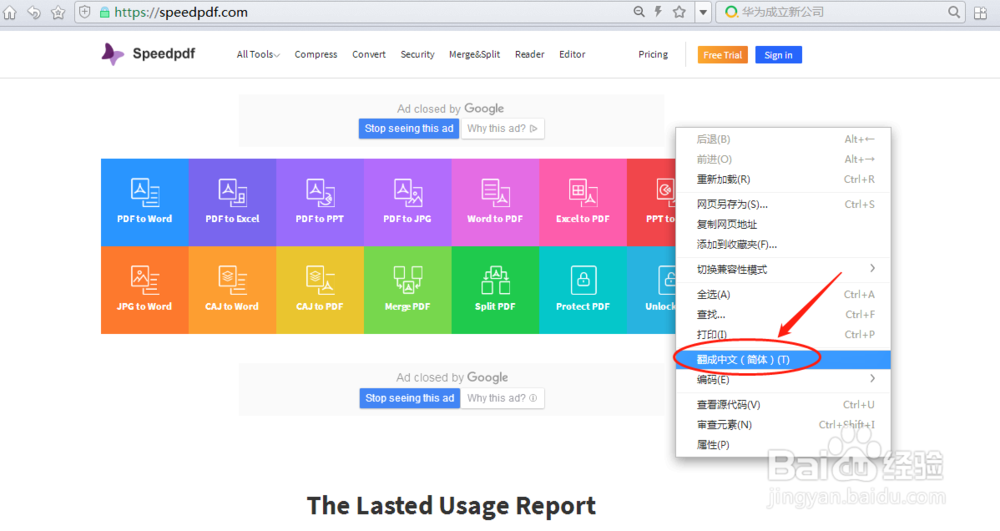Click the browser search input field
1000x531 pixels.
pos(842,12)
